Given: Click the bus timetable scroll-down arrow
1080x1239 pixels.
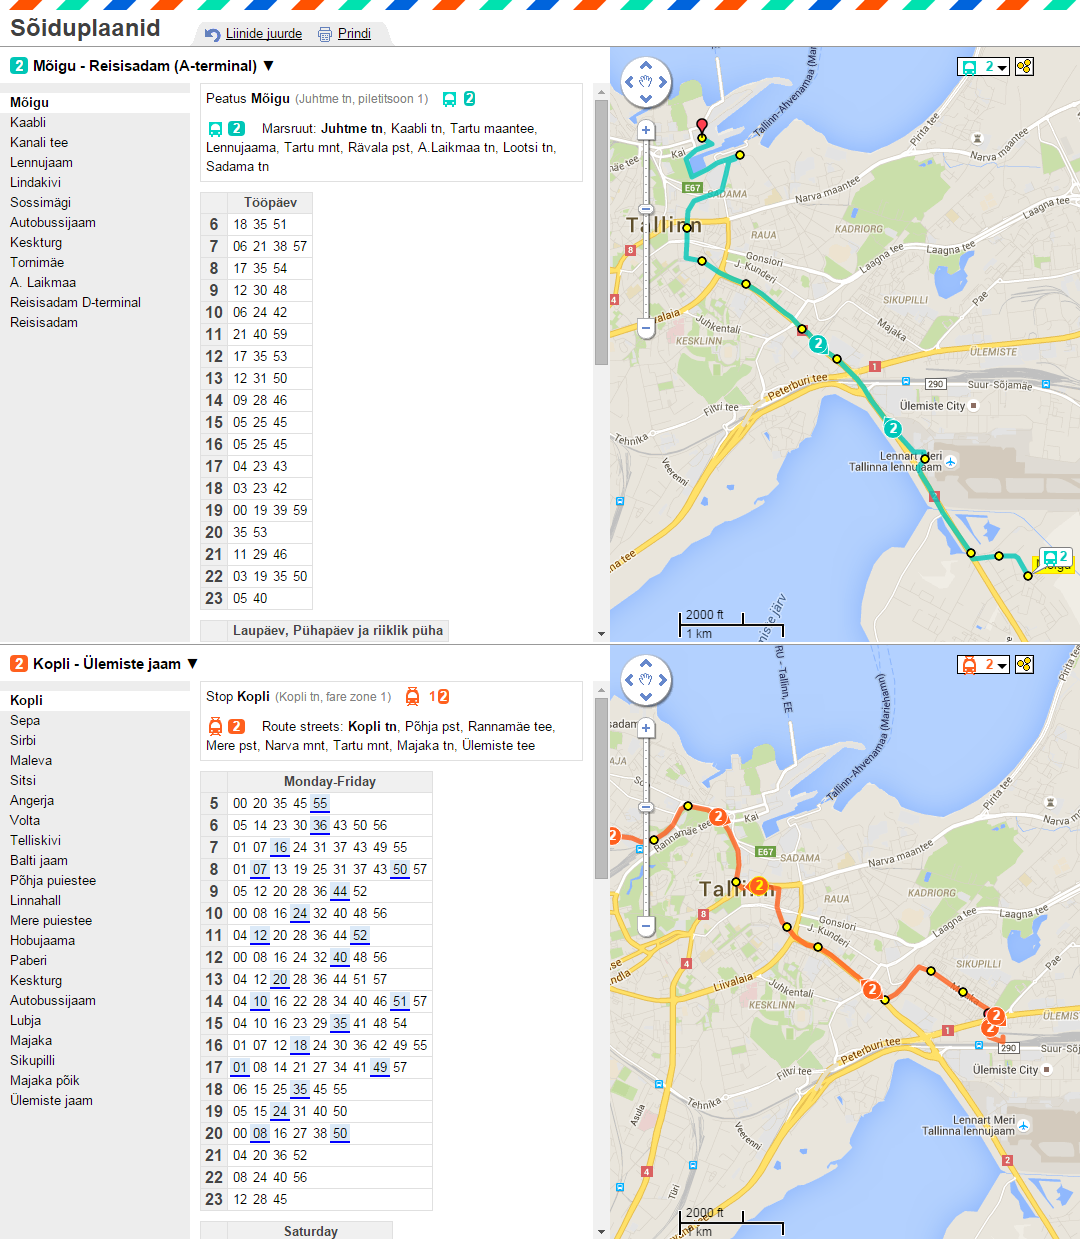Looking at the screenshot, I should pos(601,633).
